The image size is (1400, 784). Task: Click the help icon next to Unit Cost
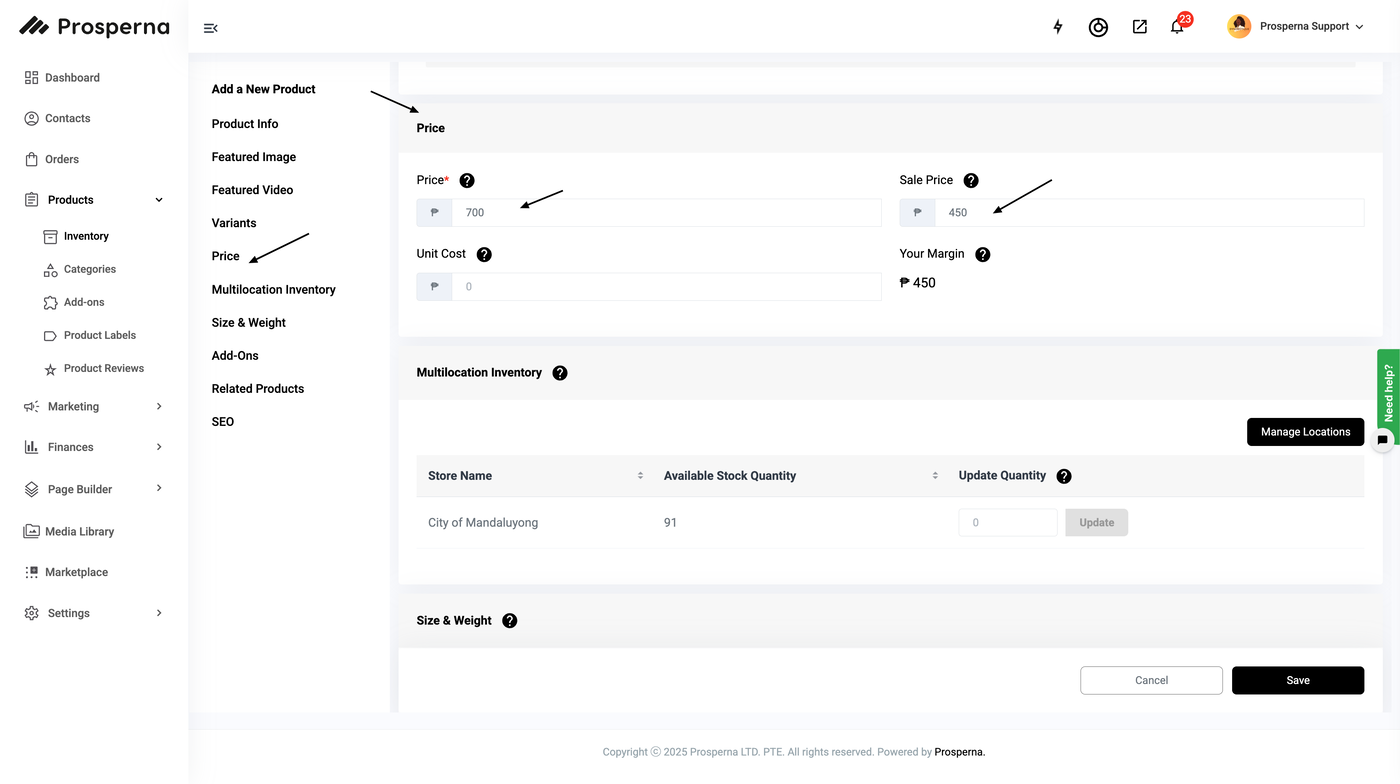[484, 255]
